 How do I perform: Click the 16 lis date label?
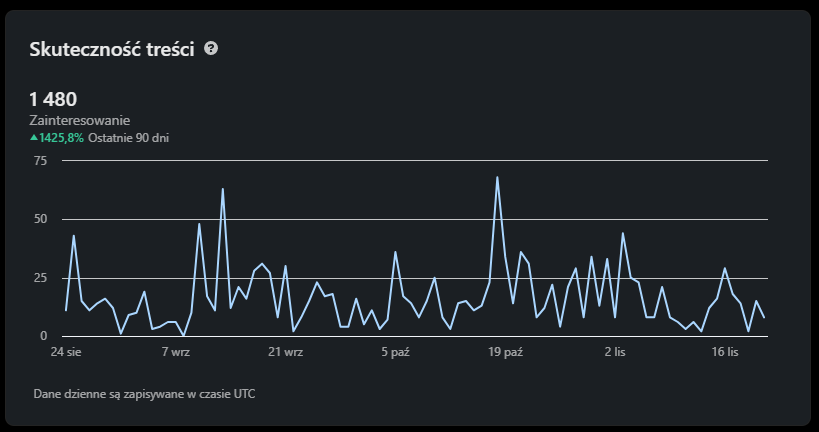pyautogui.click(x=725, y=353)
